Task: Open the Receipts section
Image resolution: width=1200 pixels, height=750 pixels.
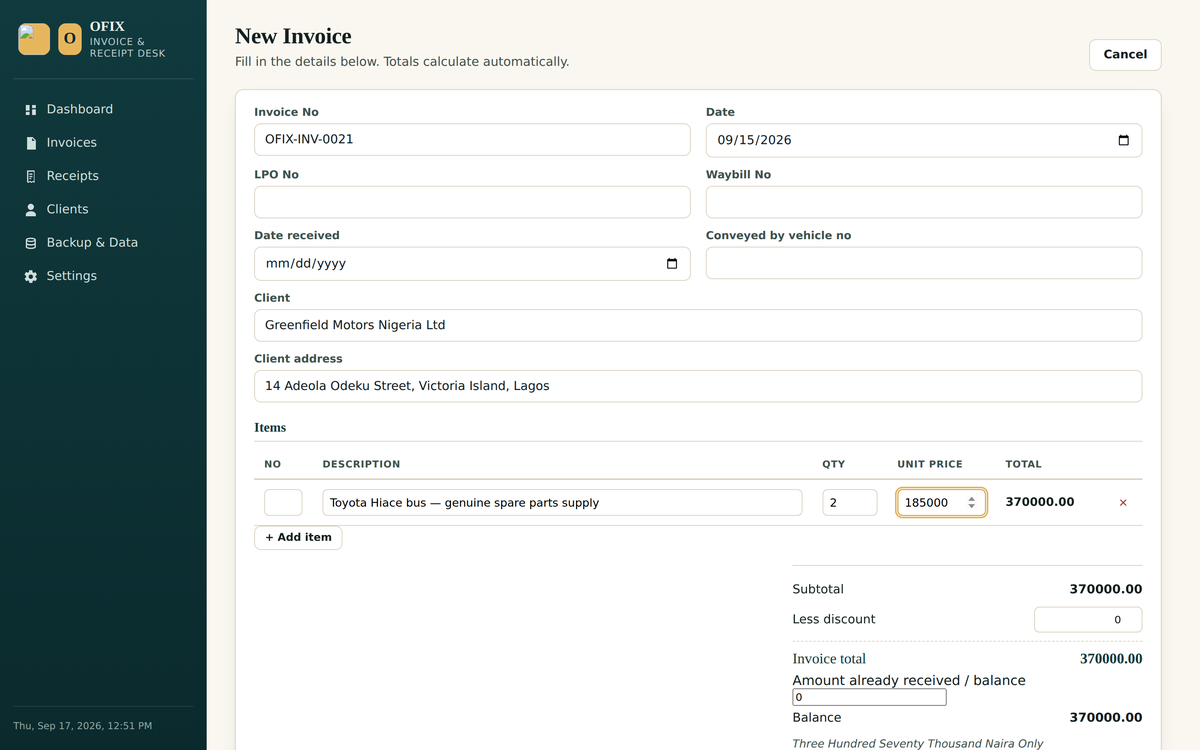Action: tap(103, 176)
